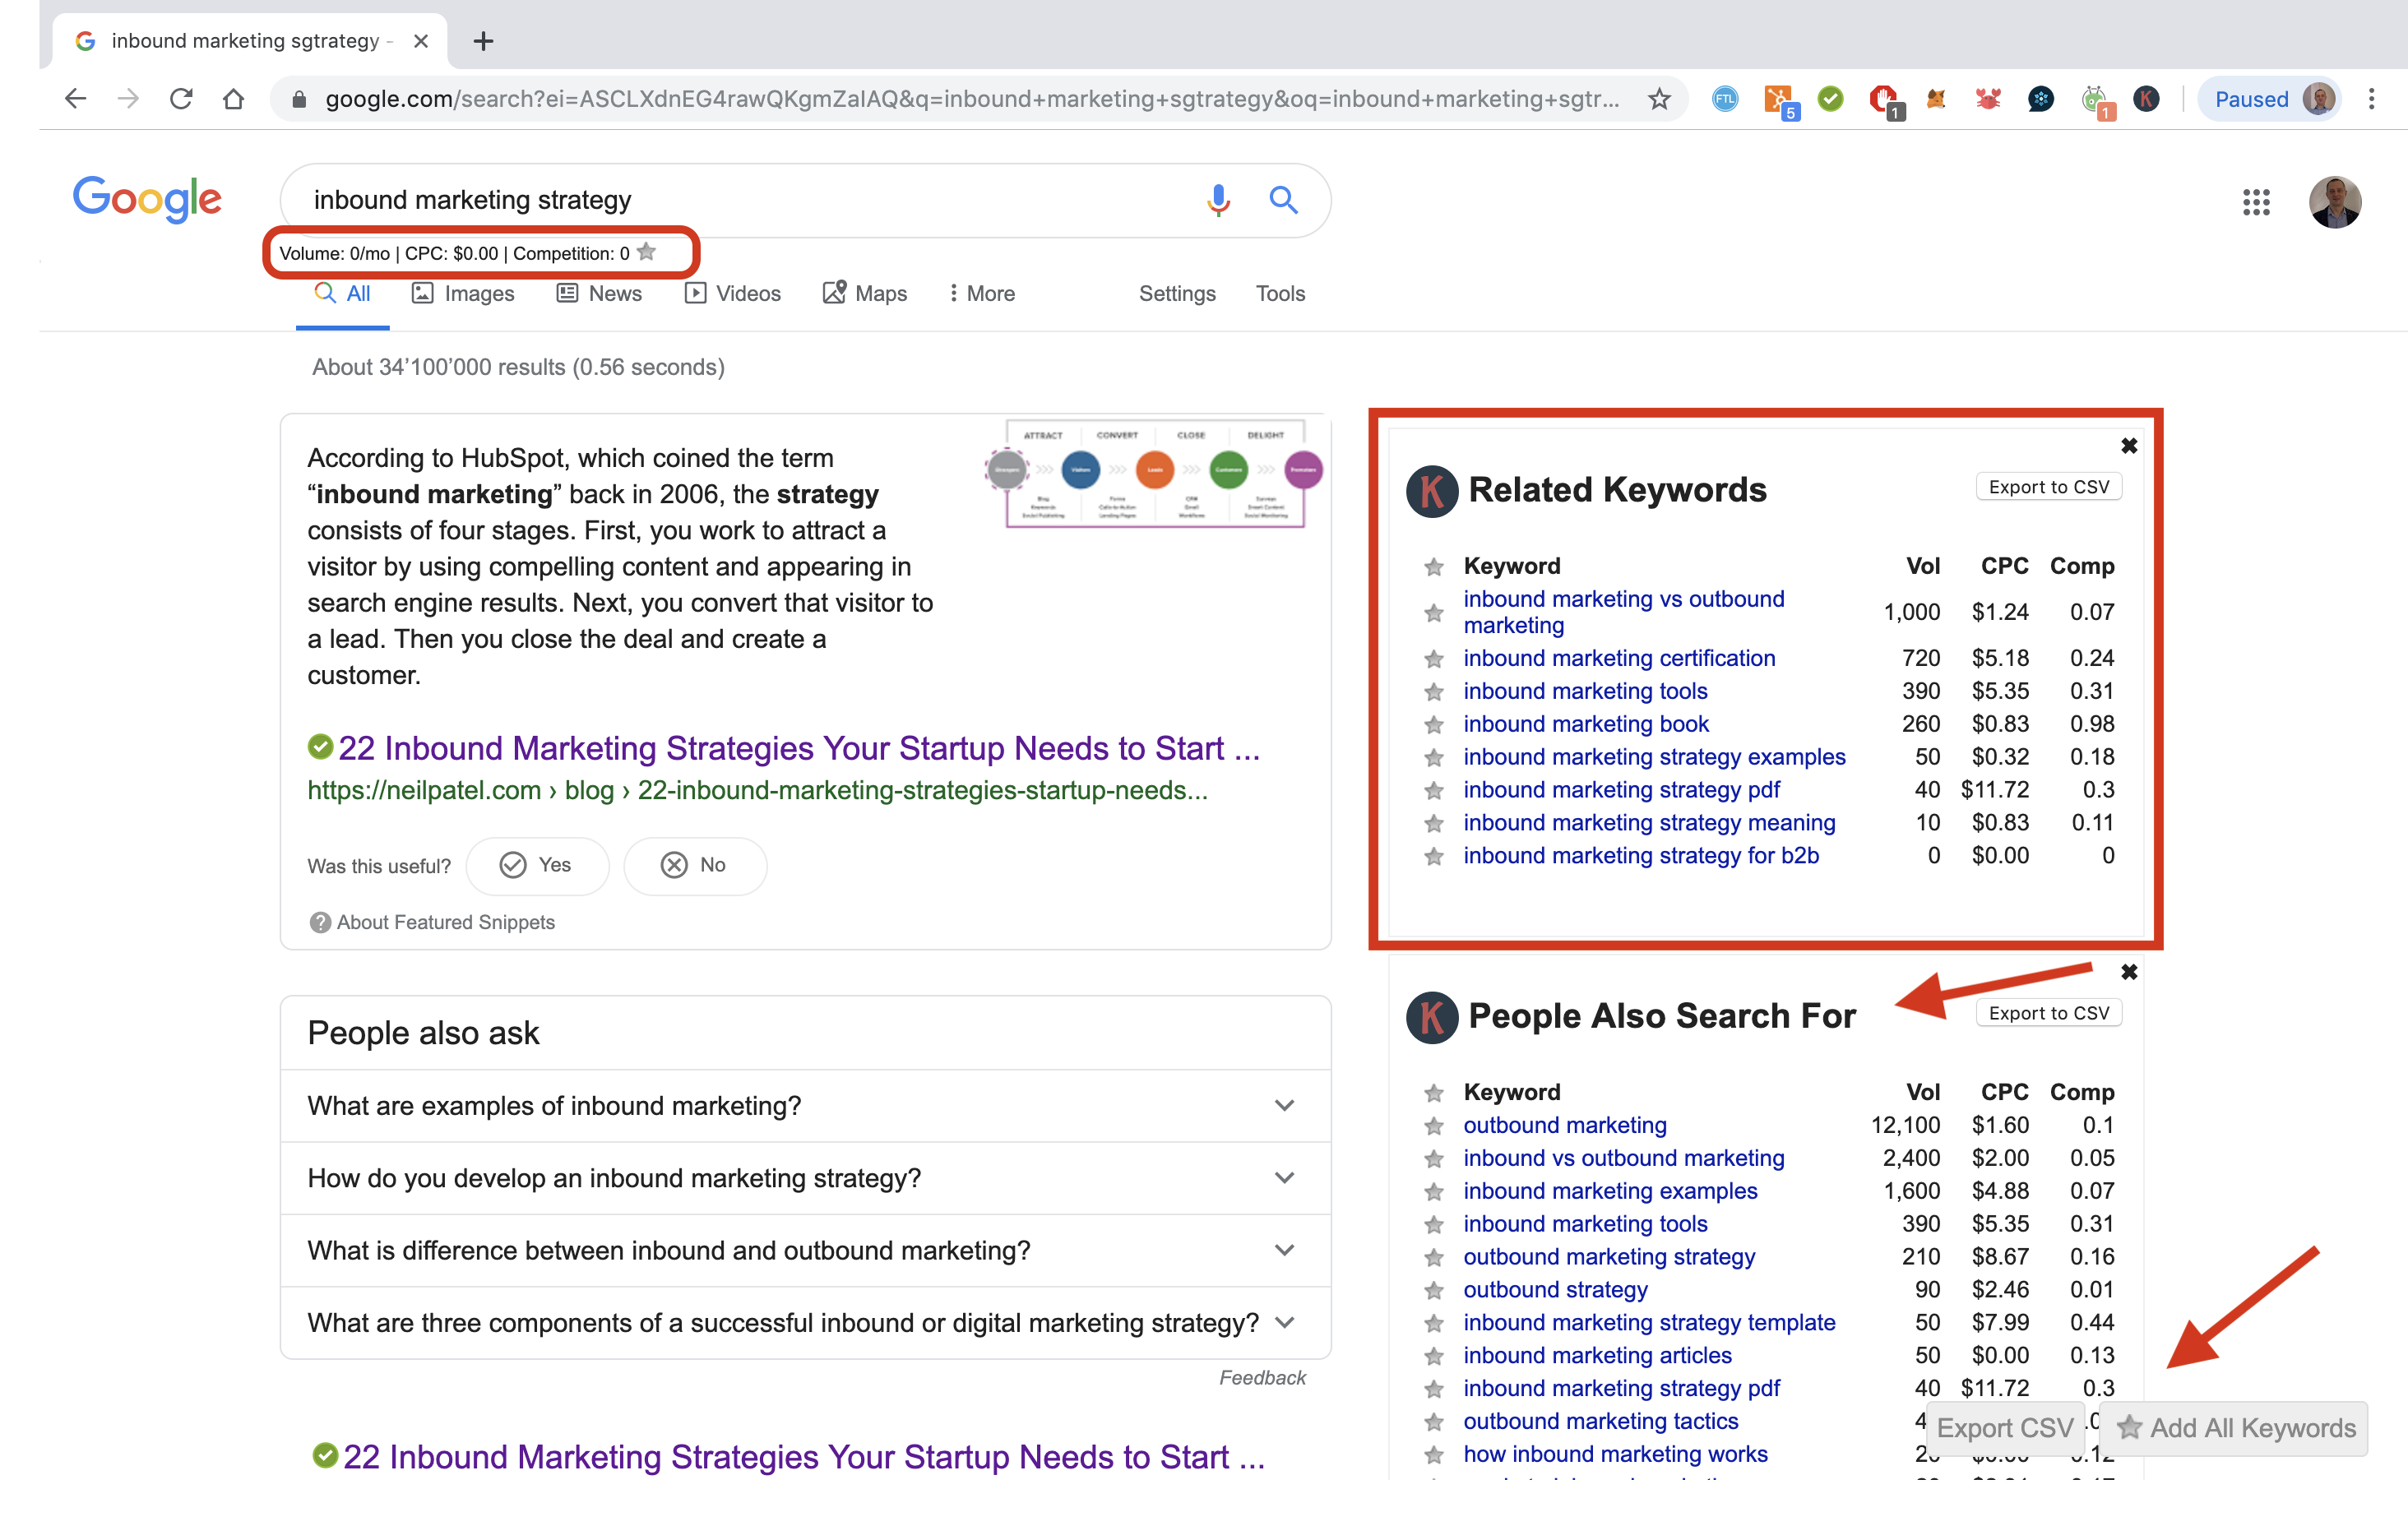Screen dimensions: 2408x1526
Task: Open inbound vs outbound marketing keyword
Action: [1623, 1158]
